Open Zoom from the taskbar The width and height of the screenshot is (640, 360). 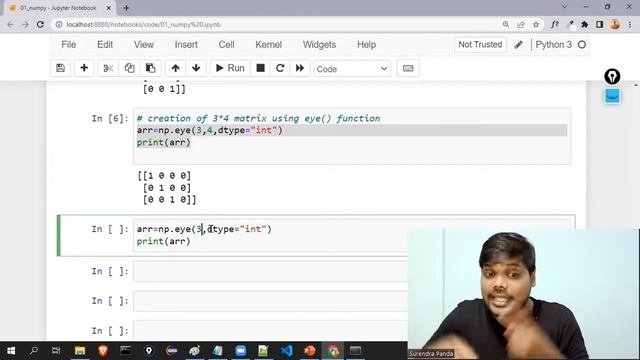coord(241,351)
